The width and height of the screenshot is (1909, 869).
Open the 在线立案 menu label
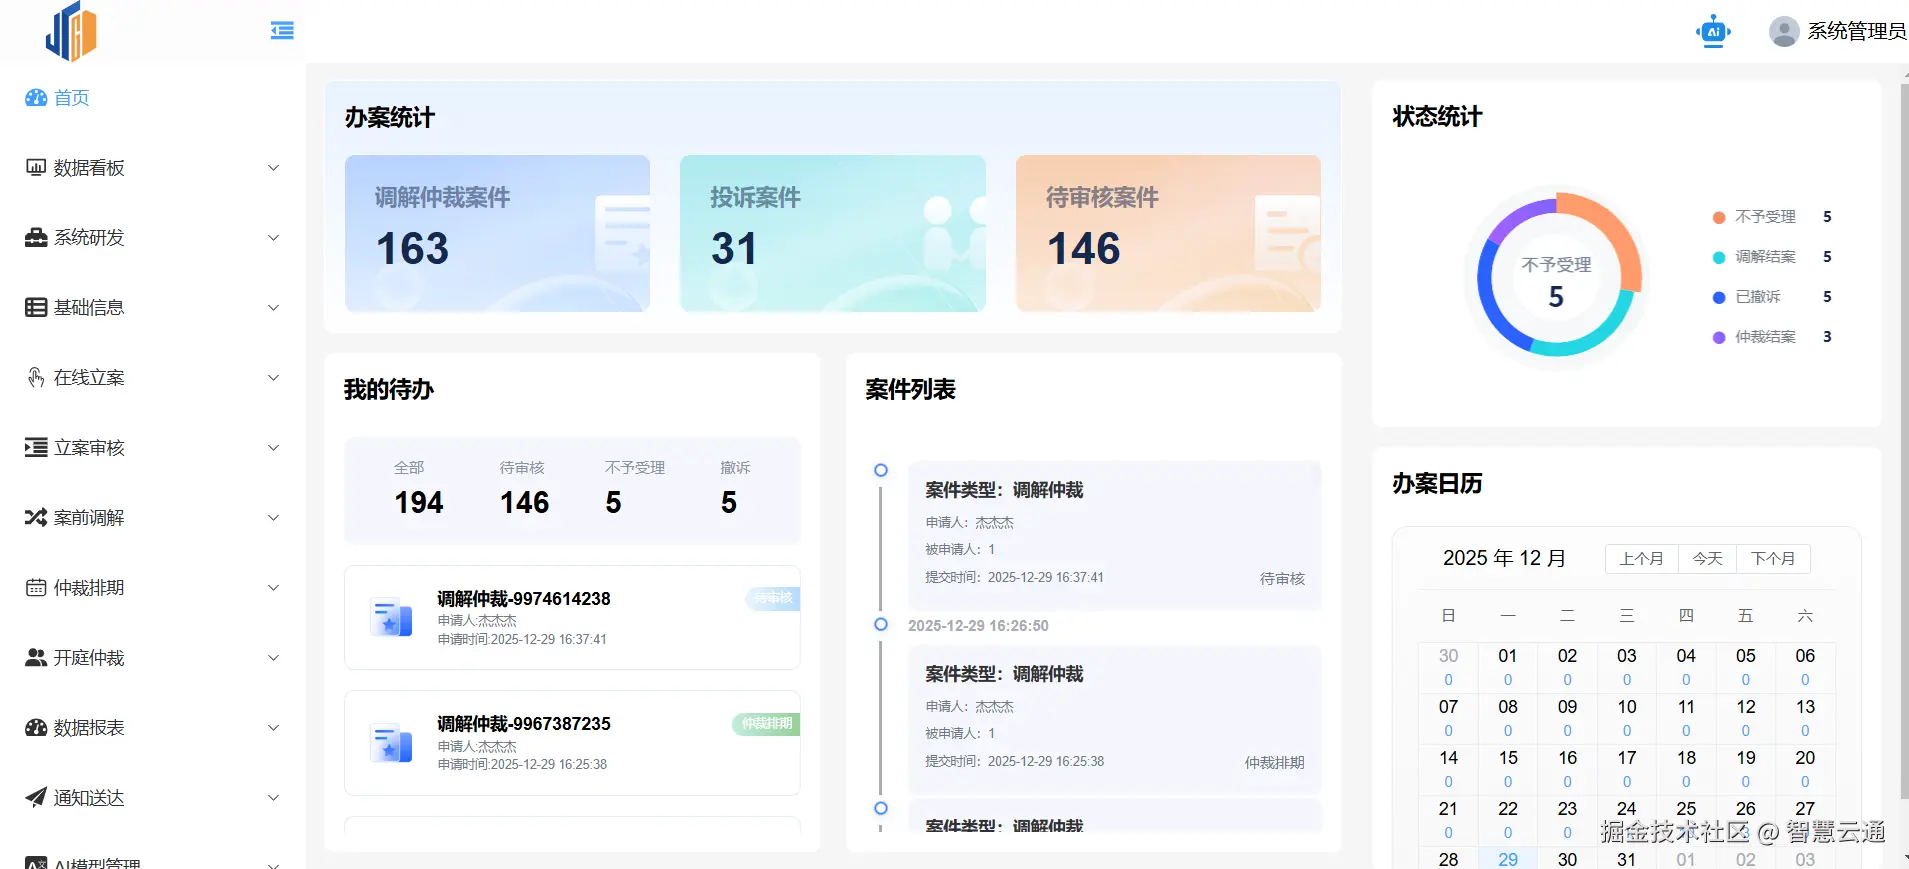click(x=89, y=378)
